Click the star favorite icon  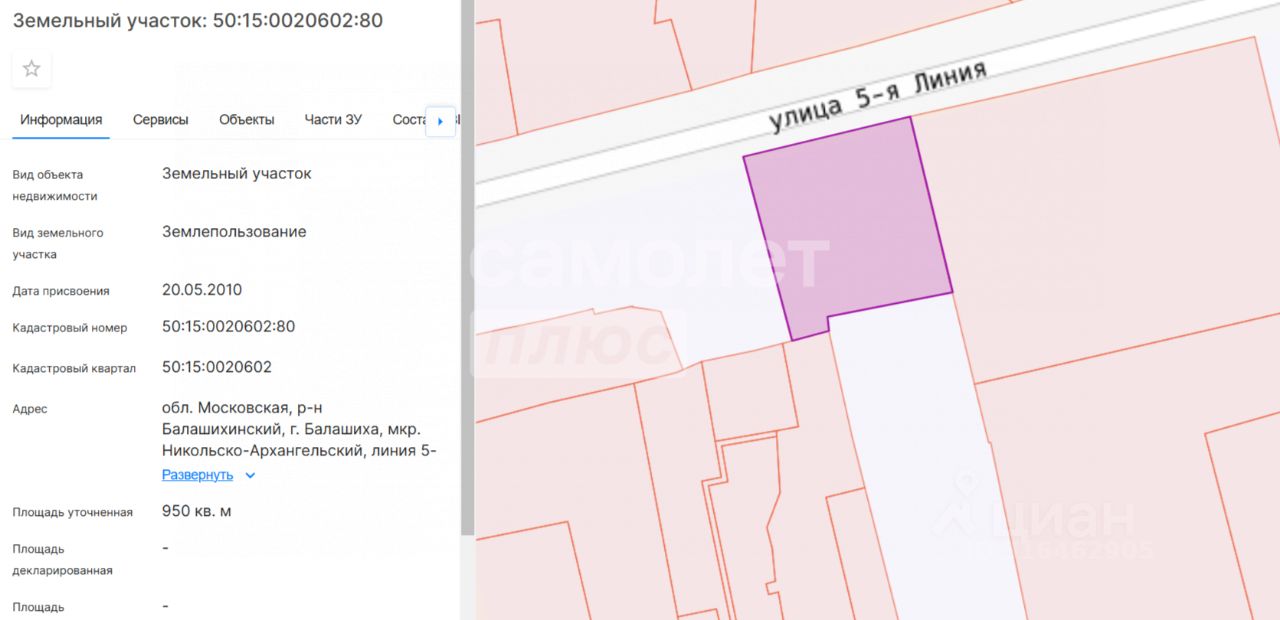click(31, 69)
